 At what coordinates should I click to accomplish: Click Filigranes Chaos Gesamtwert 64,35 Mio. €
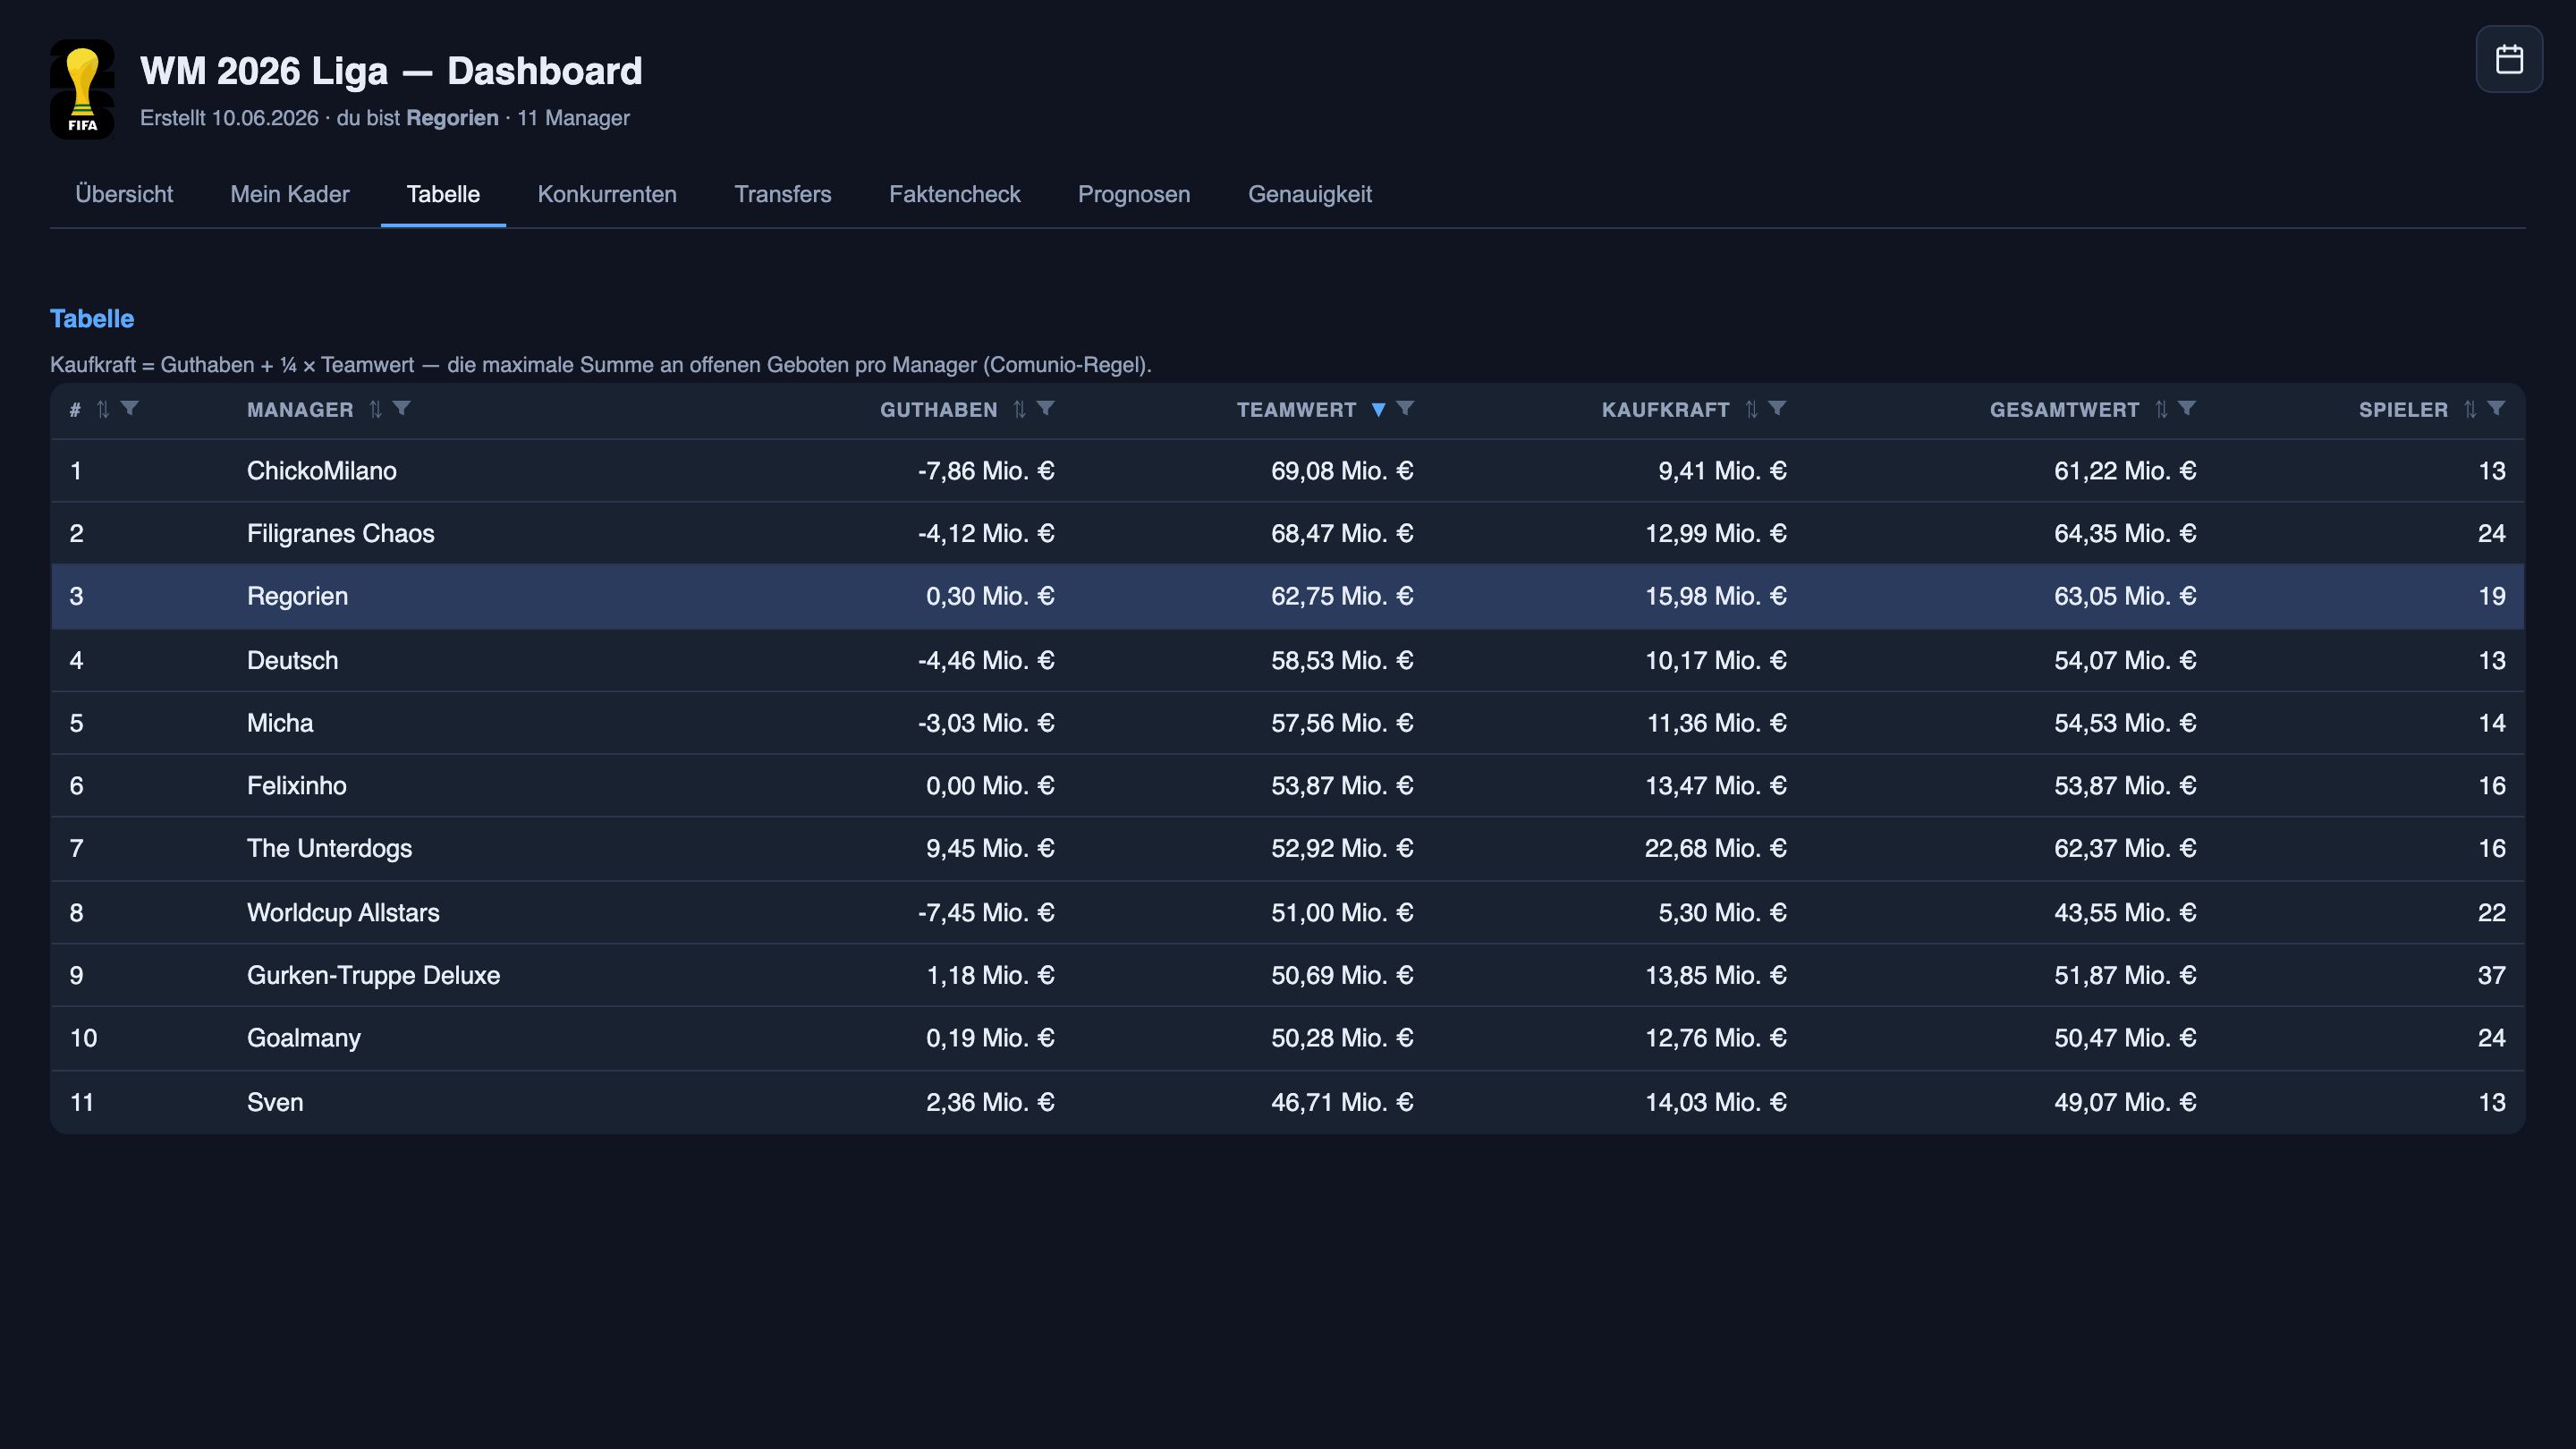click(x=2125, y=534)
